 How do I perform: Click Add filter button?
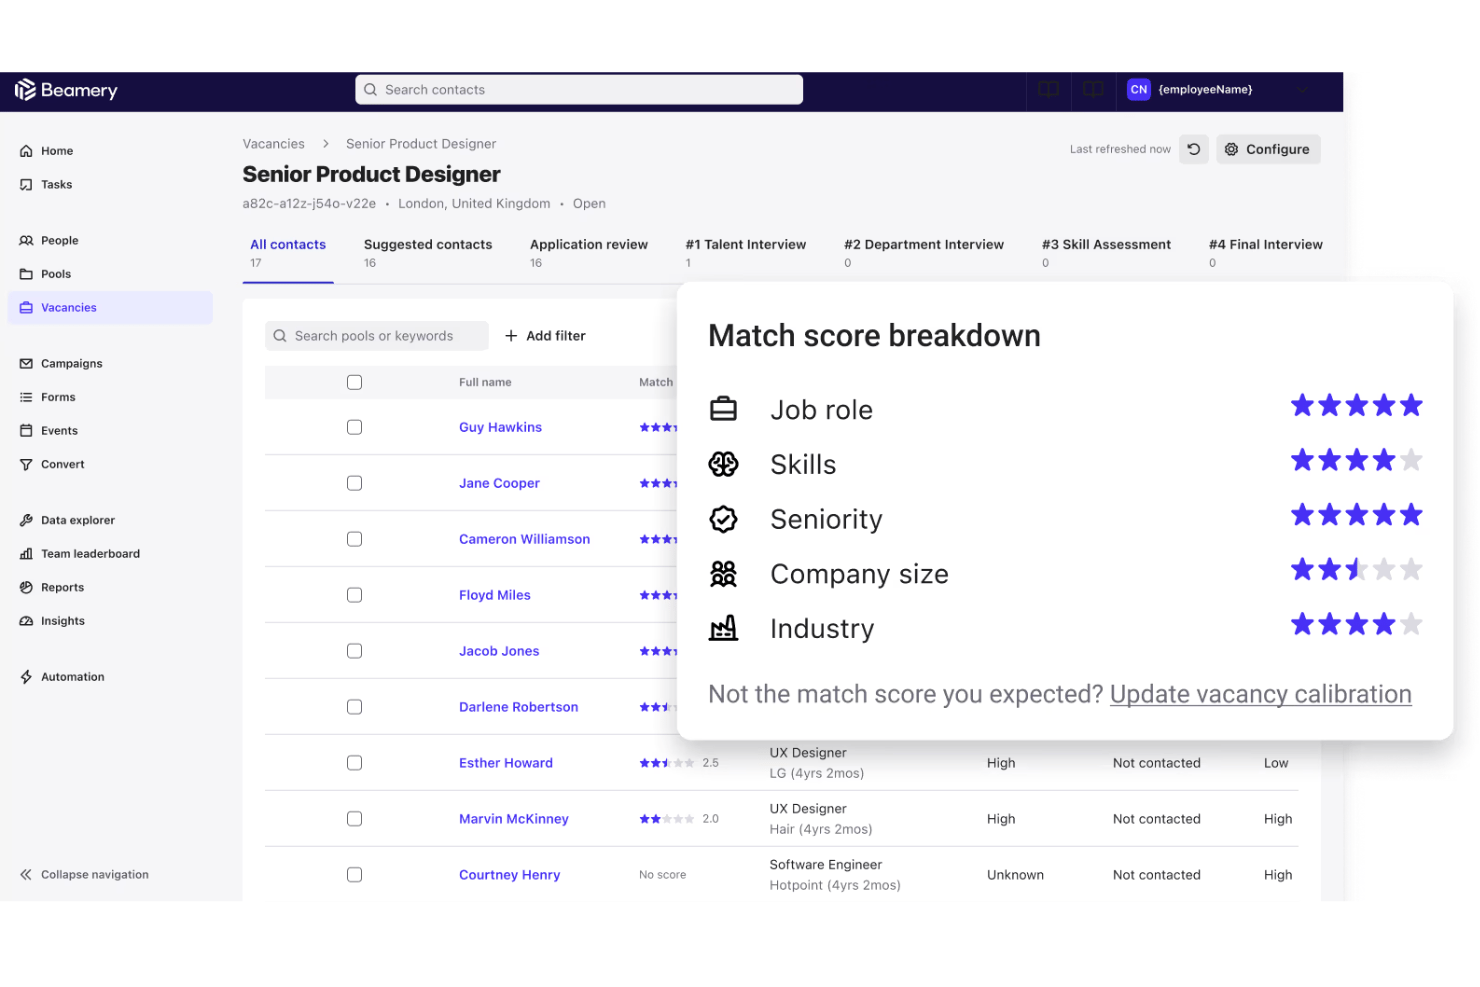(545, 337)
